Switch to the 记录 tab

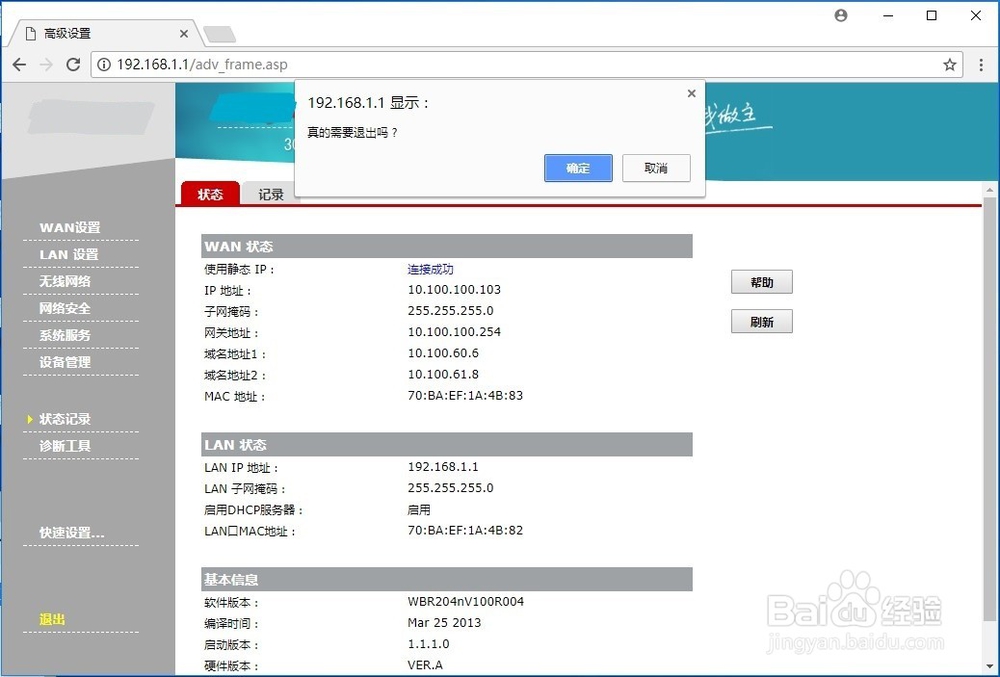pos(269,194)
